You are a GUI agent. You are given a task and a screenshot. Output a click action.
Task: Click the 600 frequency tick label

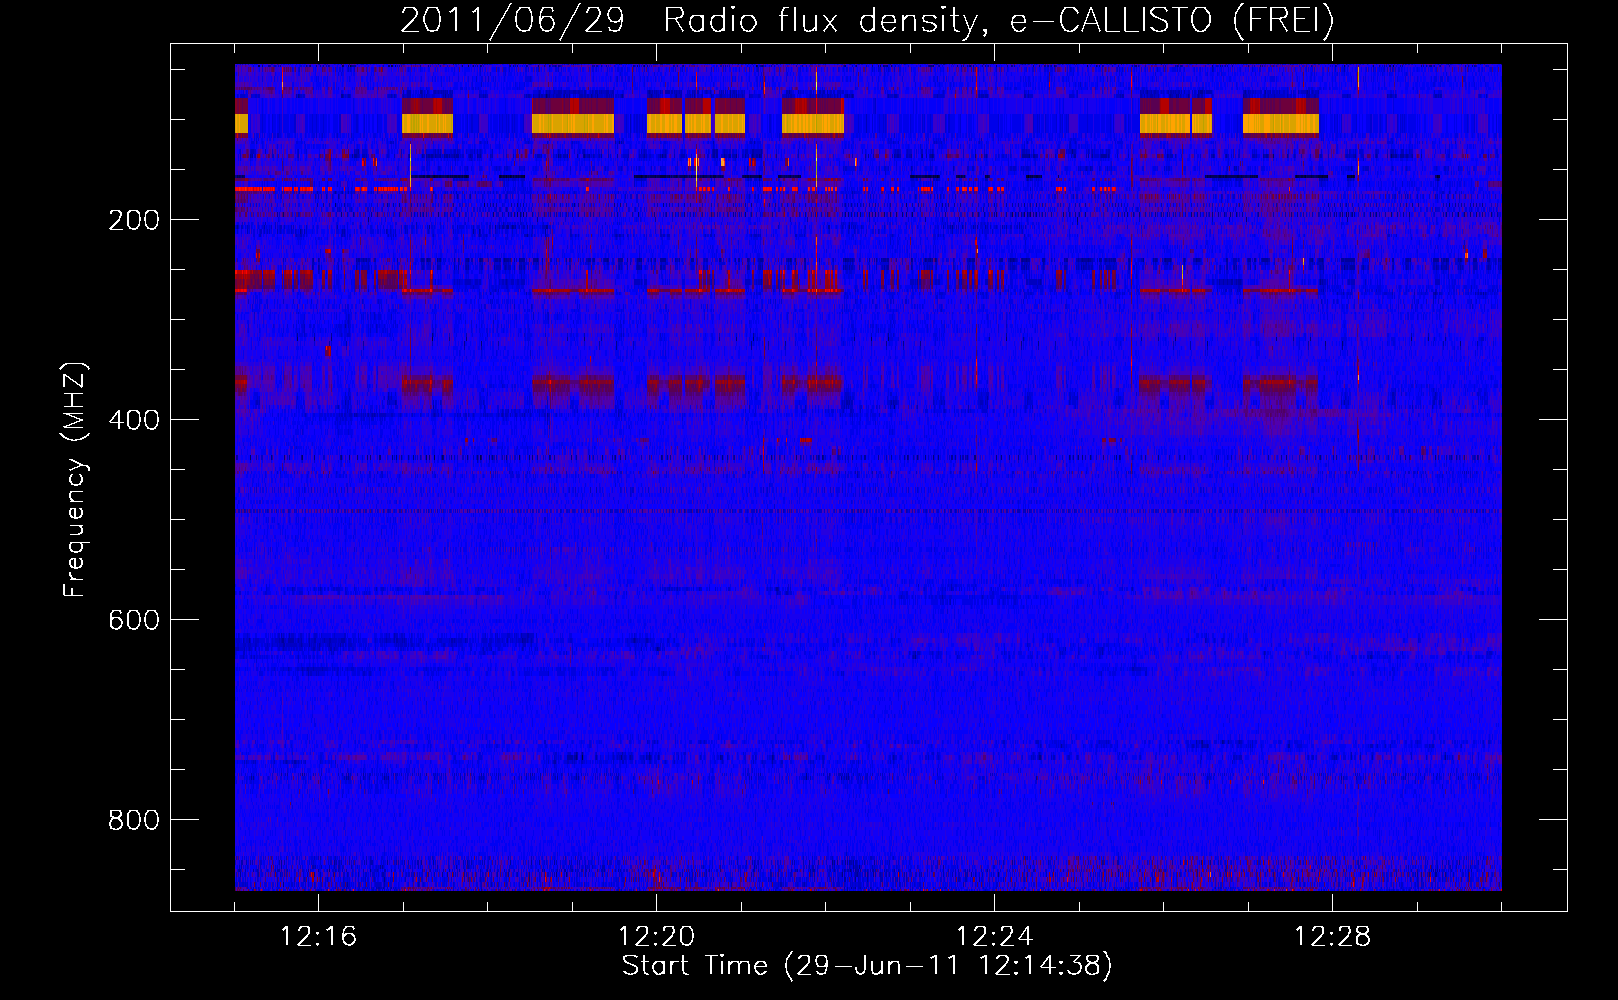point(133,620)
